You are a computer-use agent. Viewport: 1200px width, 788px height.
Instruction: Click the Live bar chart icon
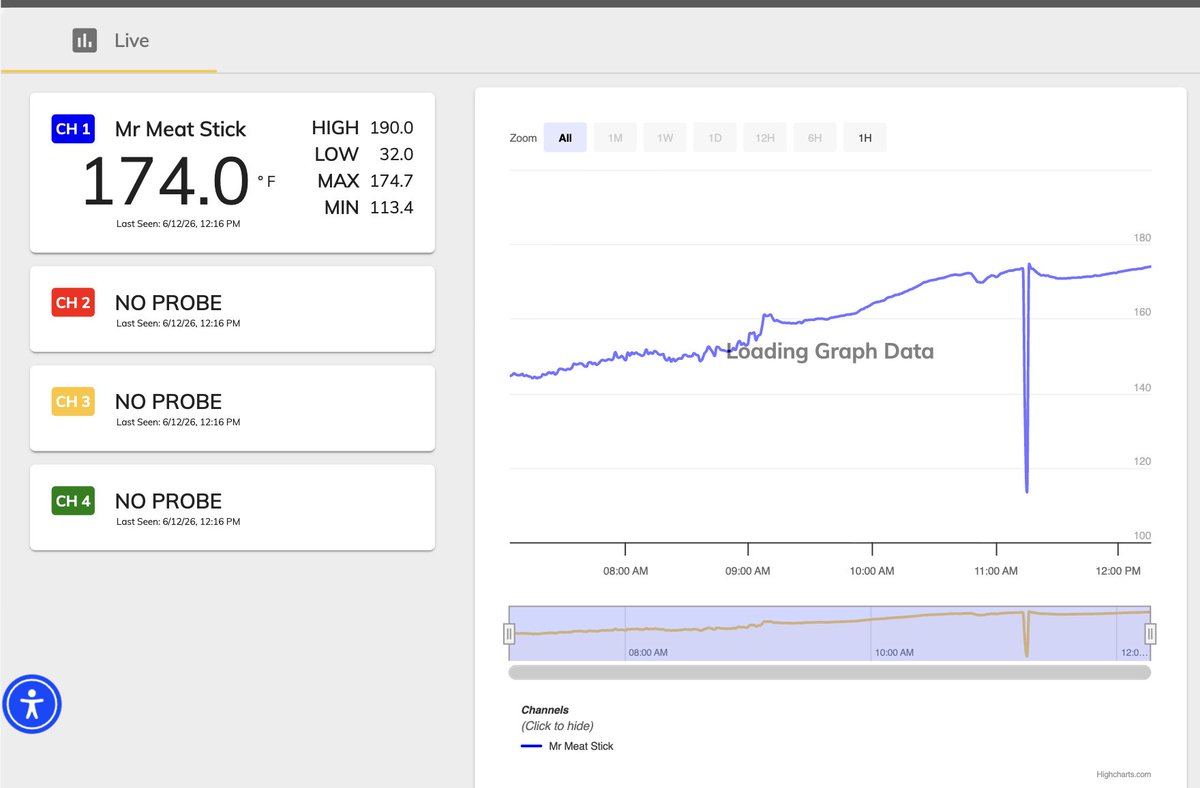click(x=85, y=41)
